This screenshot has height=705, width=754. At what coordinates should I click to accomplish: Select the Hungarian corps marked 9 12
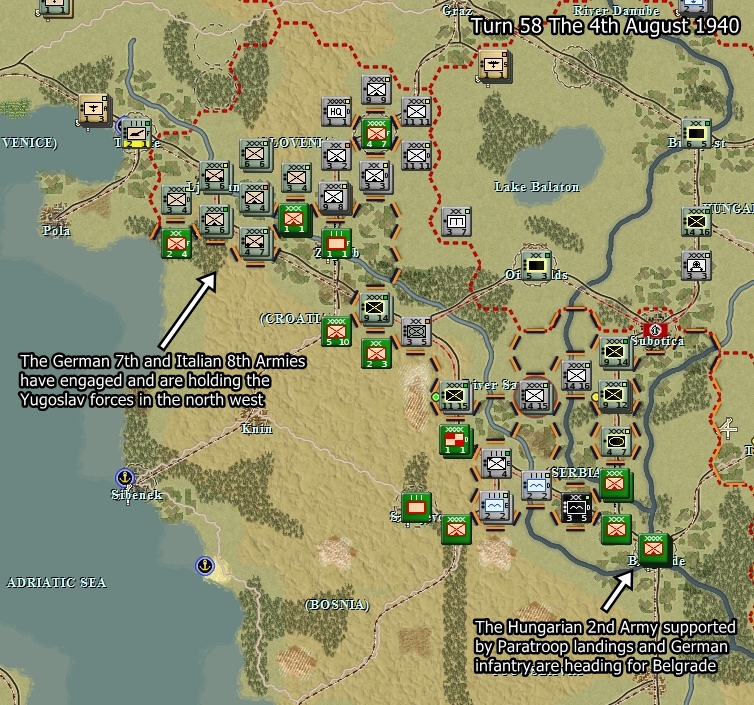pyautogui.click(x=614, y=395)
